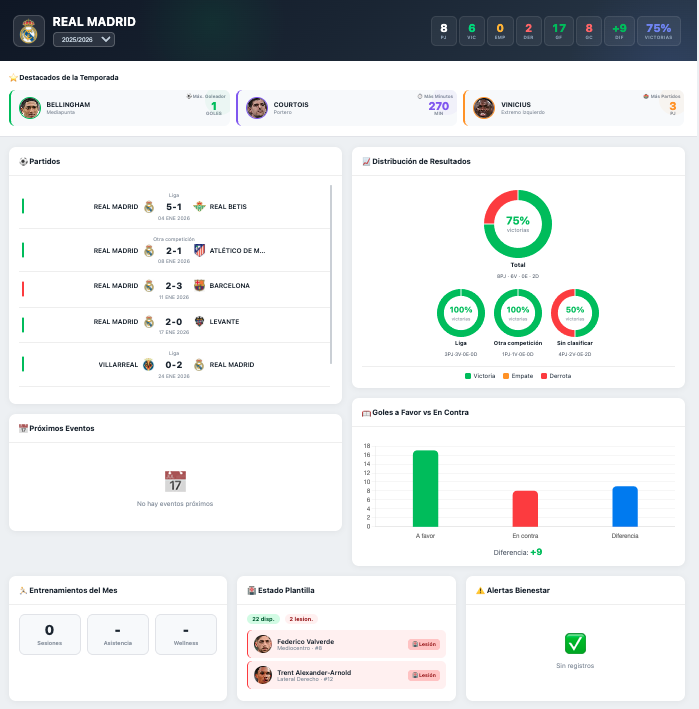Image resolution: width=699 pixels, height=709 pixels.
Task: Click the runner icon beside Entrenamientos del Mes
Action: pos(23,591)
